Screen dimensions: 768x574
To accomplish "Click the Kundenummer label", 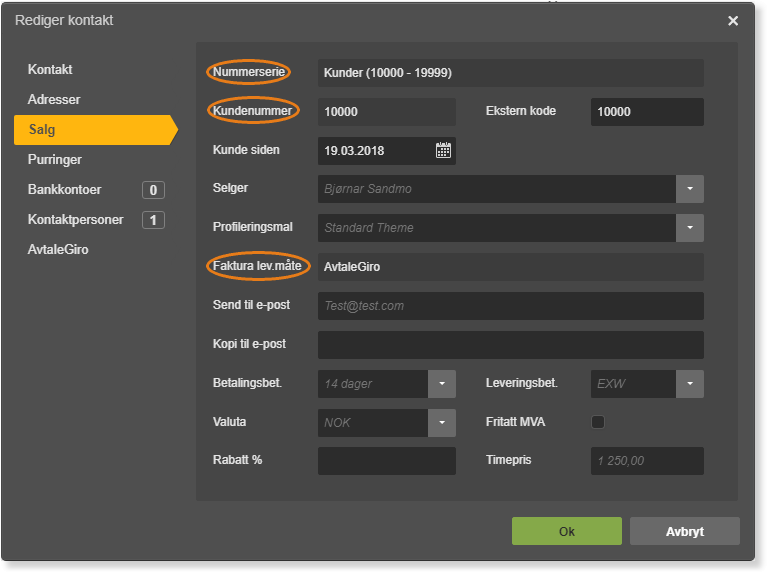I will coord(252,111).
